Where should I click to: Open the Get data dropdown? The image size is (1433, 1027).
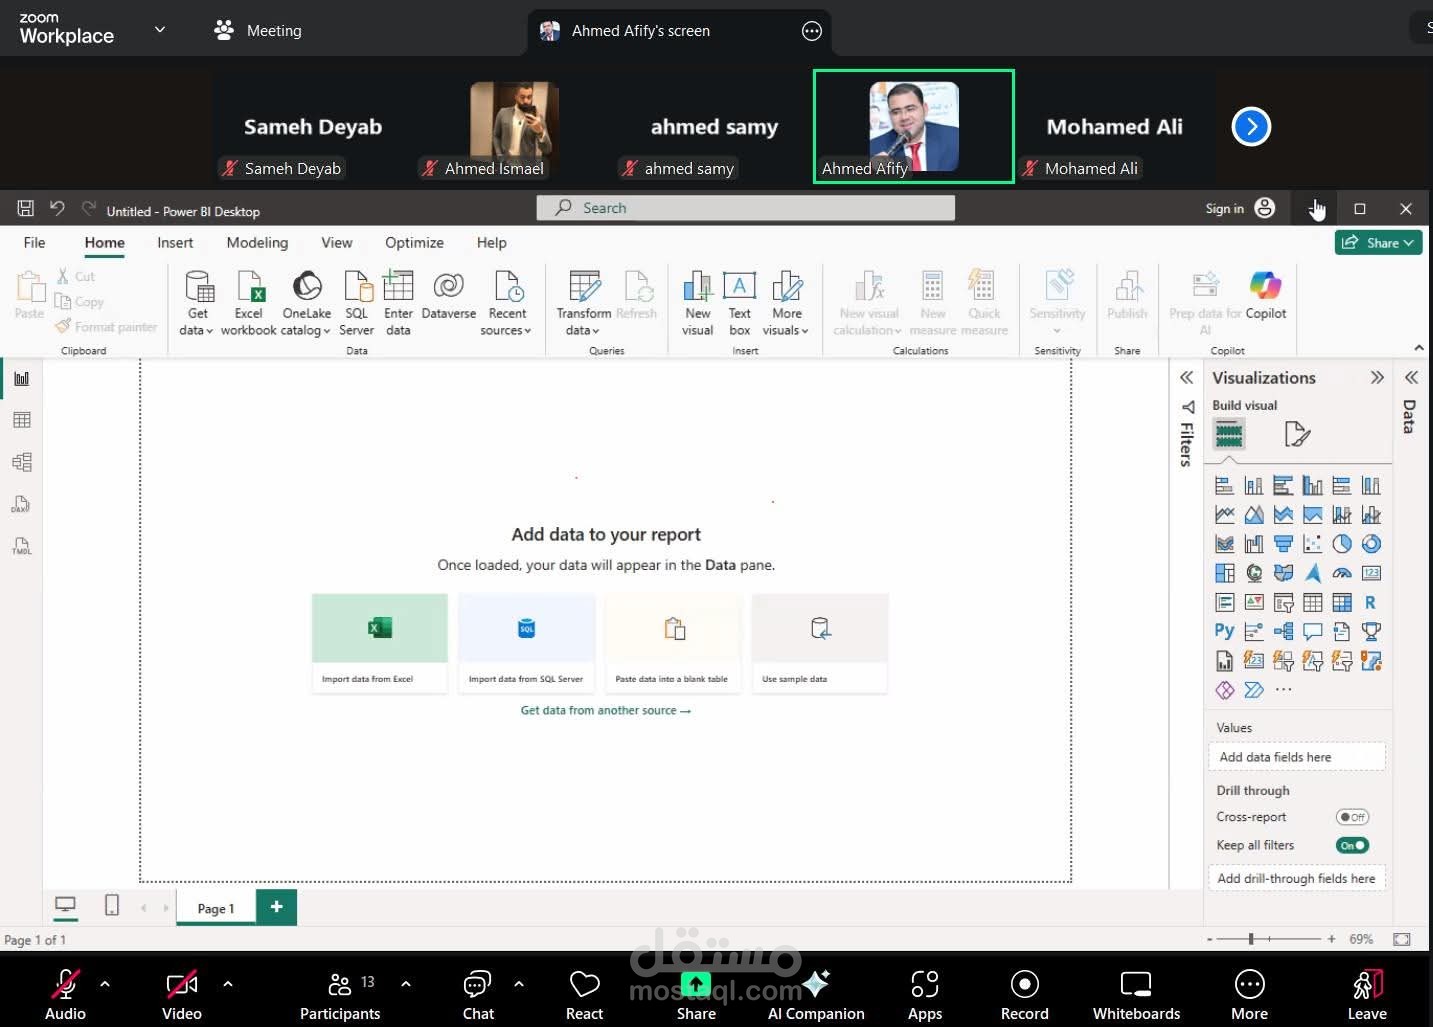(x=197, y=303)
